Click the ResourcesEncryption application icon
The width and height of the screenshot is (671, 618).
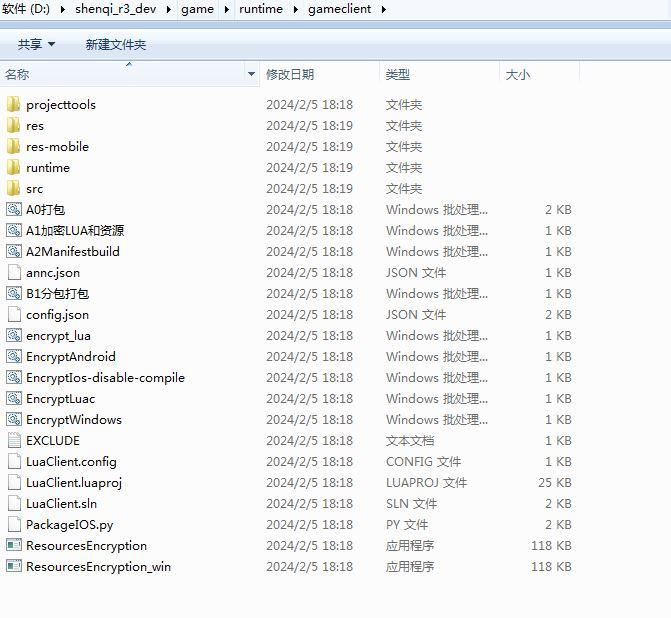click(13, 545)
